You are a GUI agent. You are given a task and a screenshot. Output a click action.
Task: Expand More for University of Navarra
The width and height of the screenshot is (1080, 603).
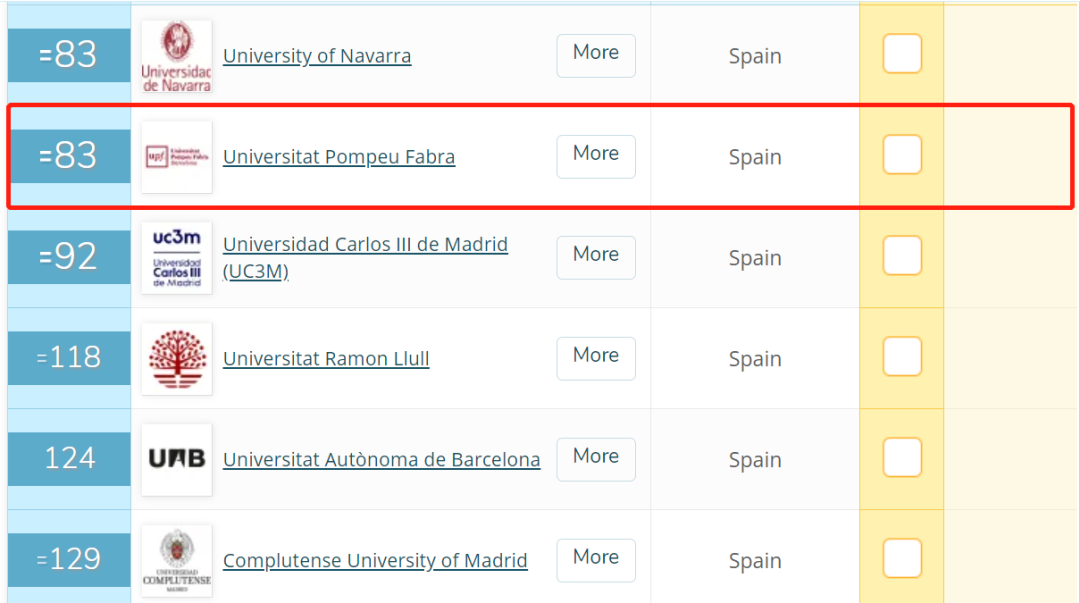tap(596, 55)
